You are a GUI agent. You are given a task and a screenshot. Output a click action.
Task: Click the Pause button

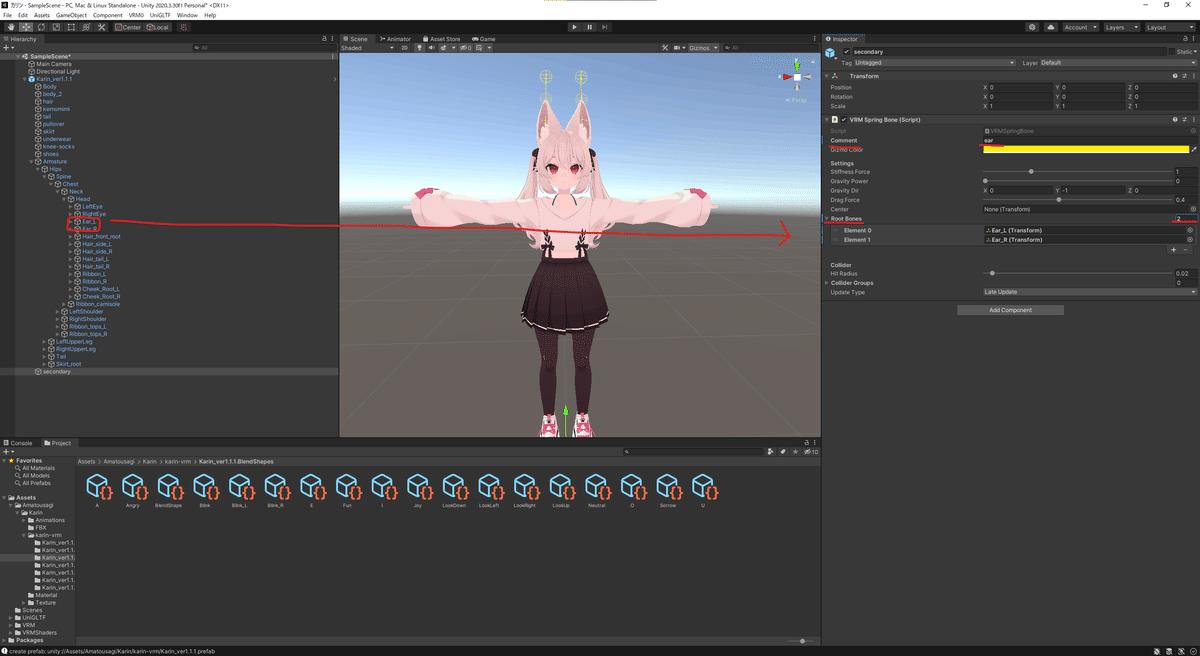[590, 27]
